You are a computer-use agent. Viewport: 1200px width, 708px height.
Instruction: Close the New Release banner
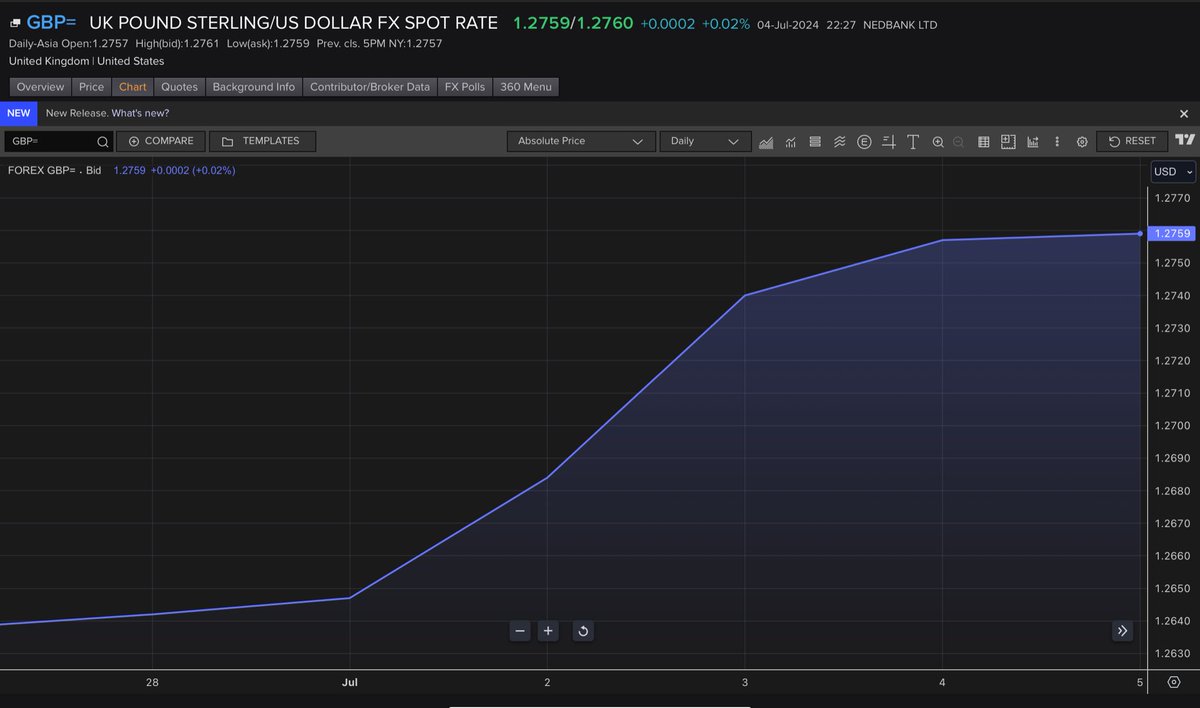click(1184, 114)
